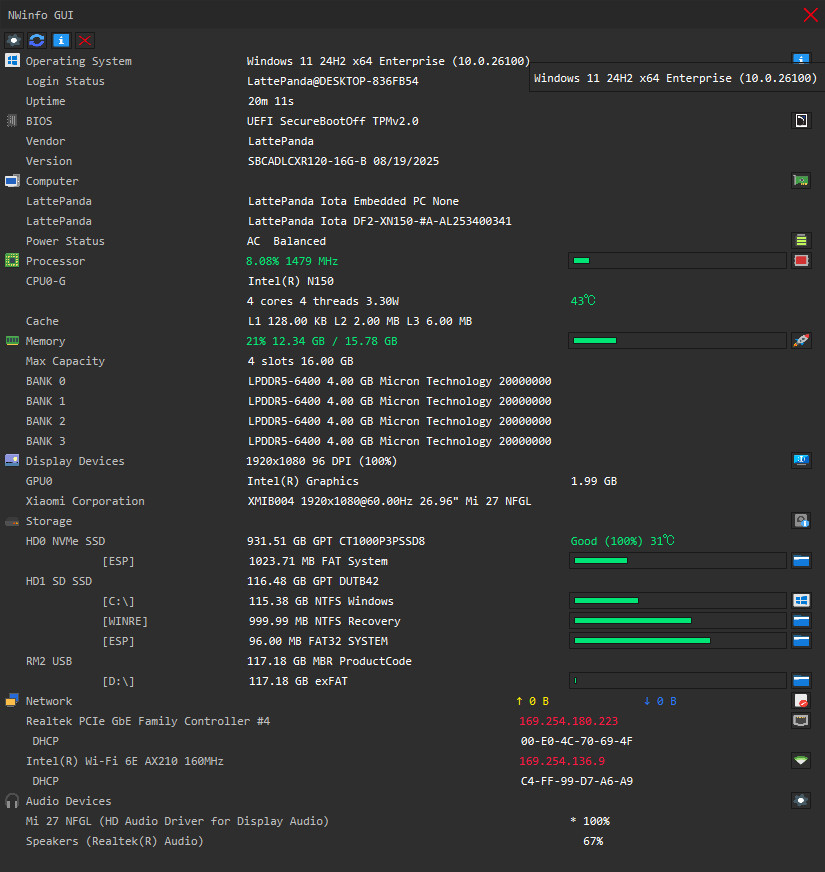Click the folder icon for WINRE partition
Screen dimensions: 825x872
pyautogui.click(x=801, y=621)
